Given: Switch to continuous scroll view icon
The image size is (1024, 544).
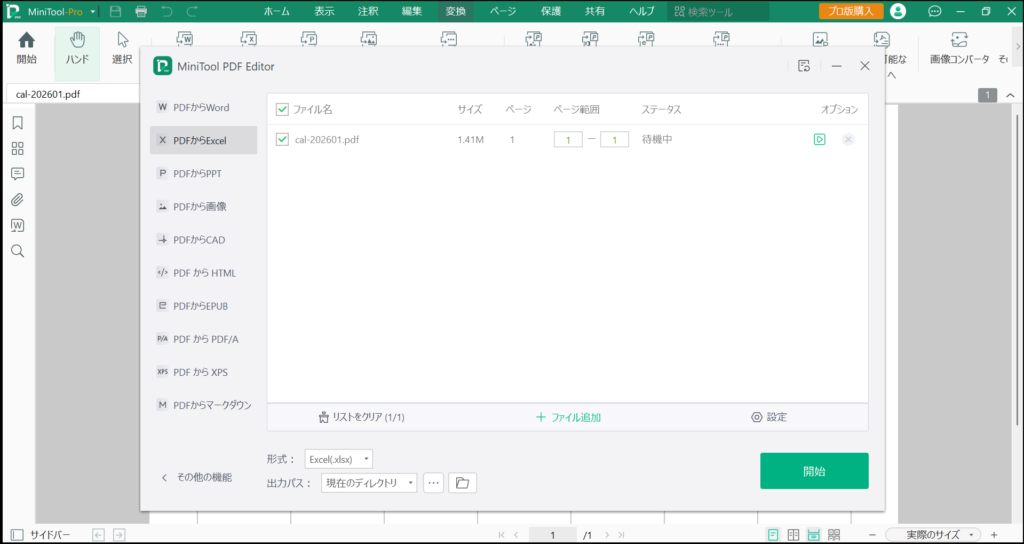Looking at the screenshot, I should 814,534.
